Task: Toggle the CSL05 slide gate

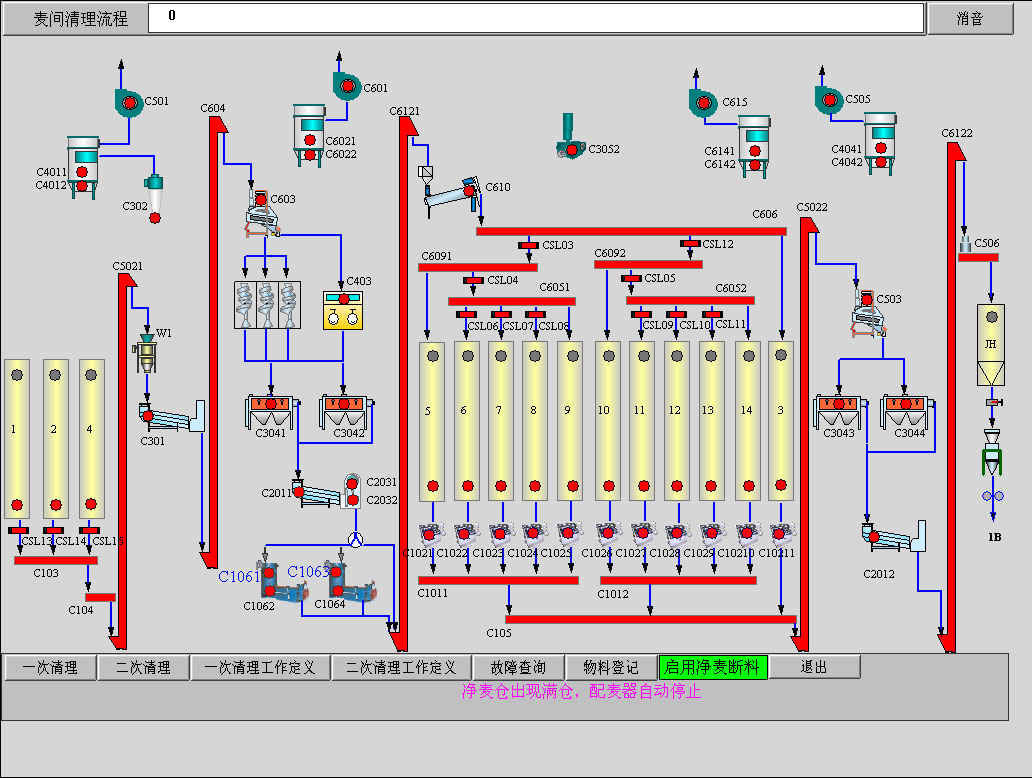Action: pos(631,278)
